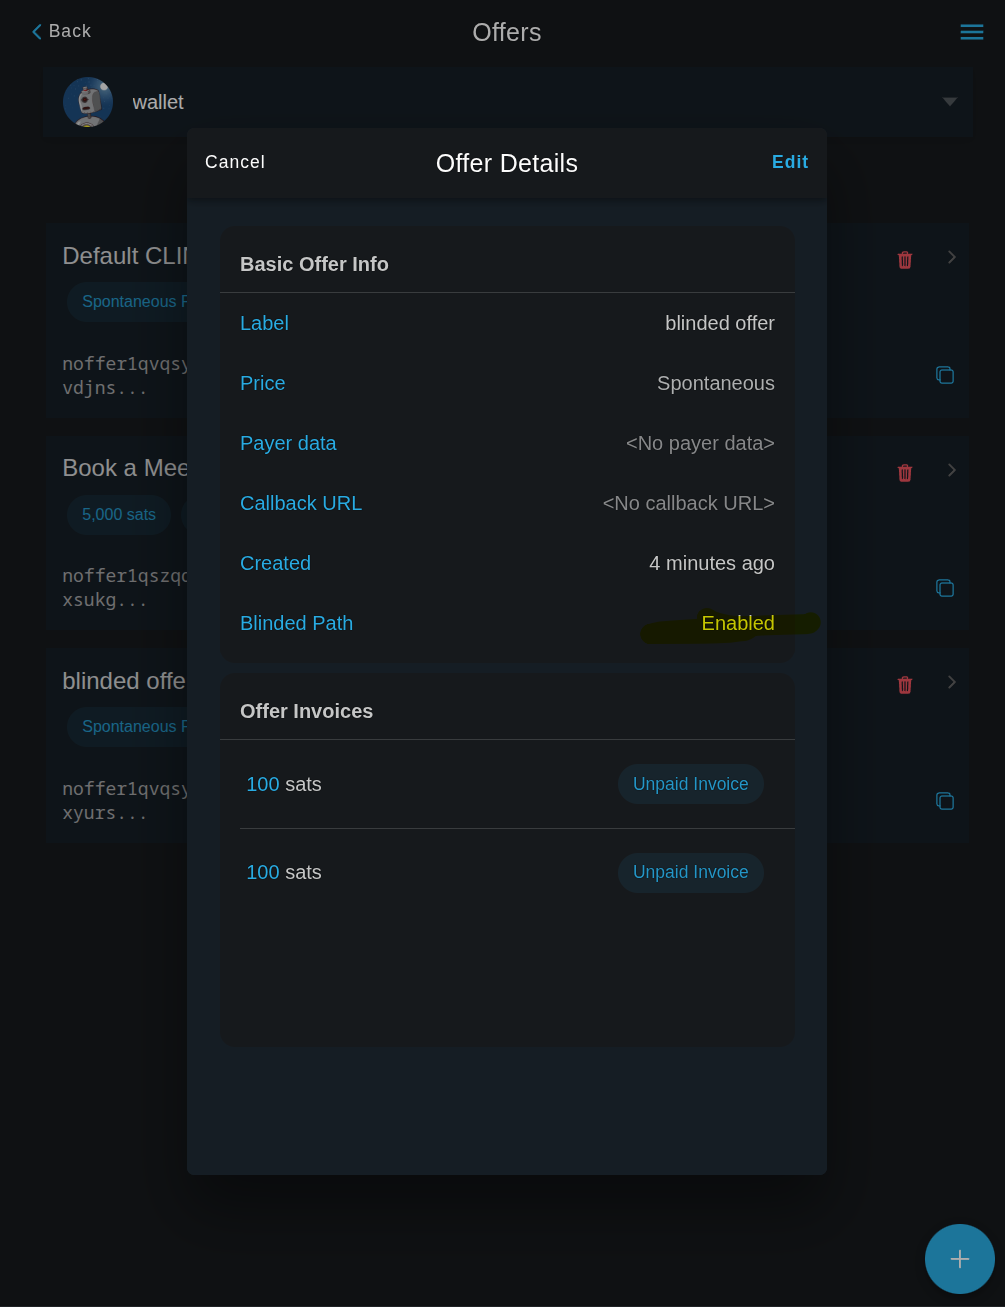Copy the Default CLINK offer string
The image size is (1005, 1307).
tap(945, 375)
